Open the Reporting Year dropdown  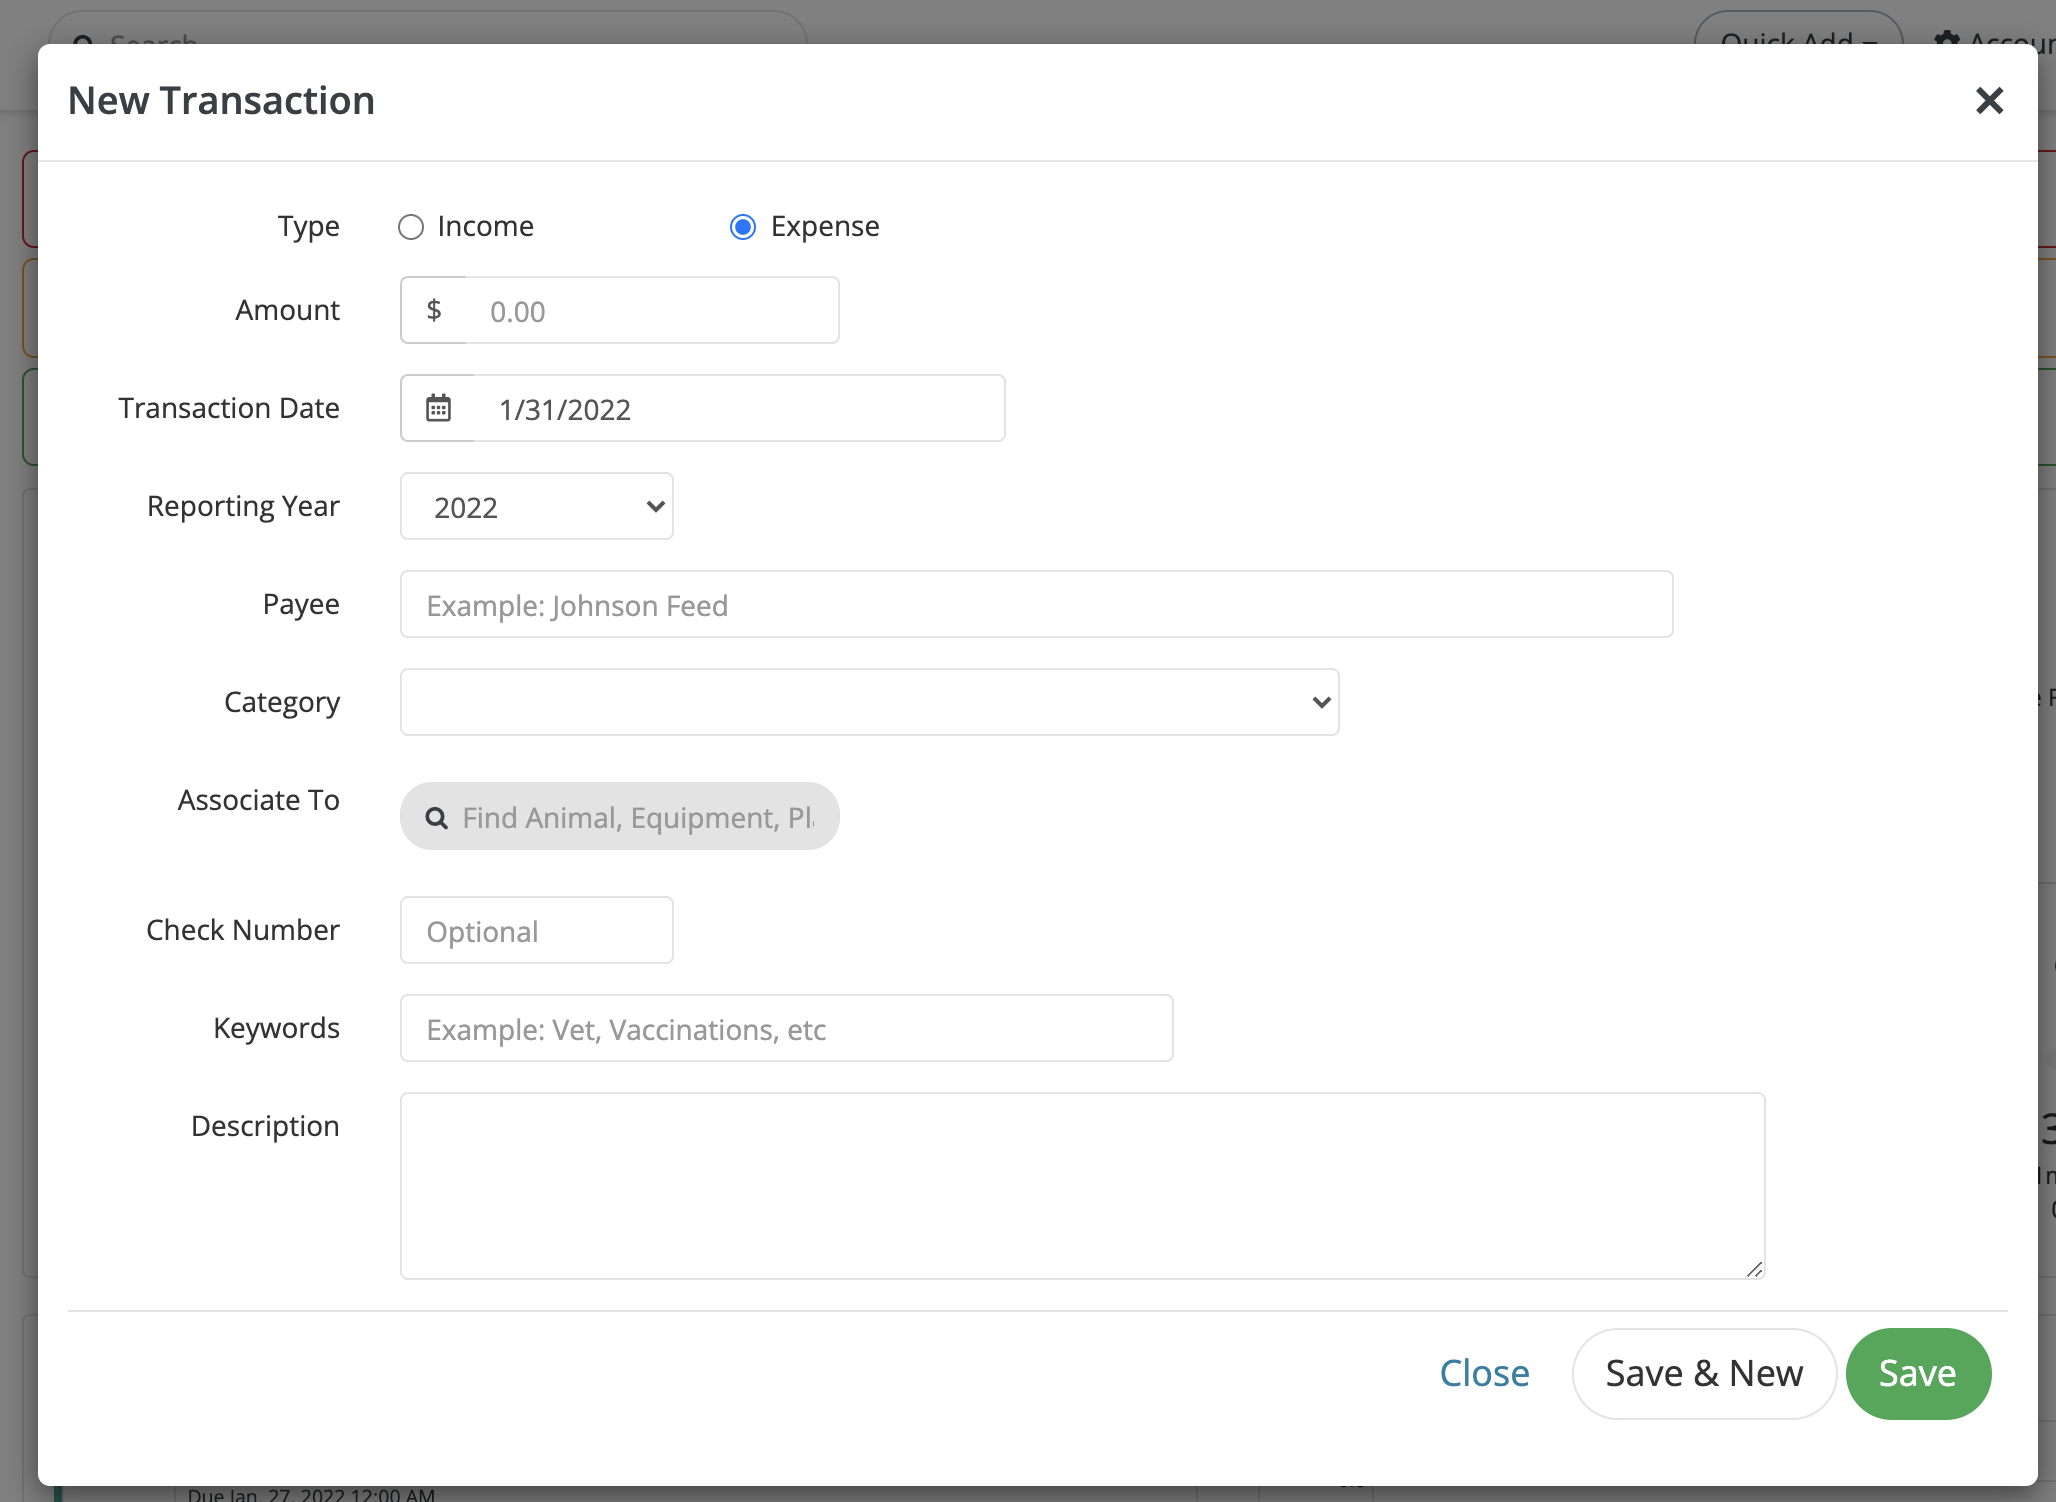(537, 506)
